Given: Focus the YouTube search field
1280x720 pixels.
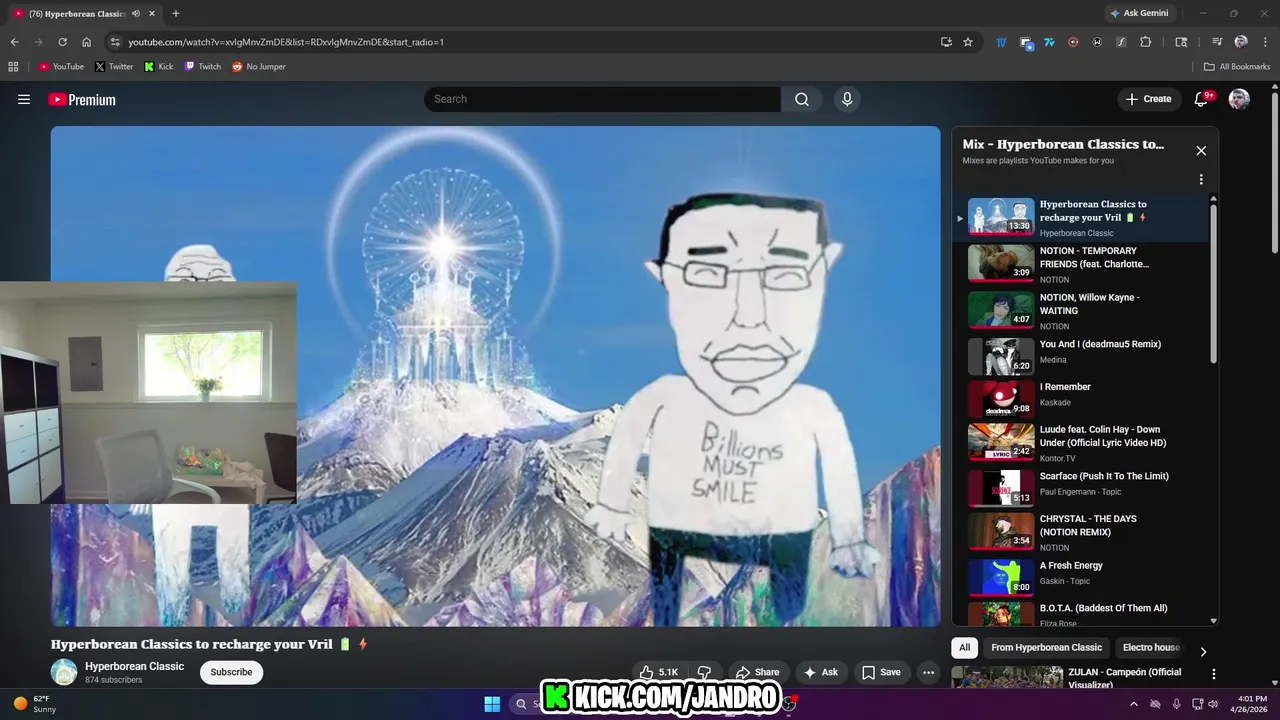Looking at the screenshot, I should (602, 99).
